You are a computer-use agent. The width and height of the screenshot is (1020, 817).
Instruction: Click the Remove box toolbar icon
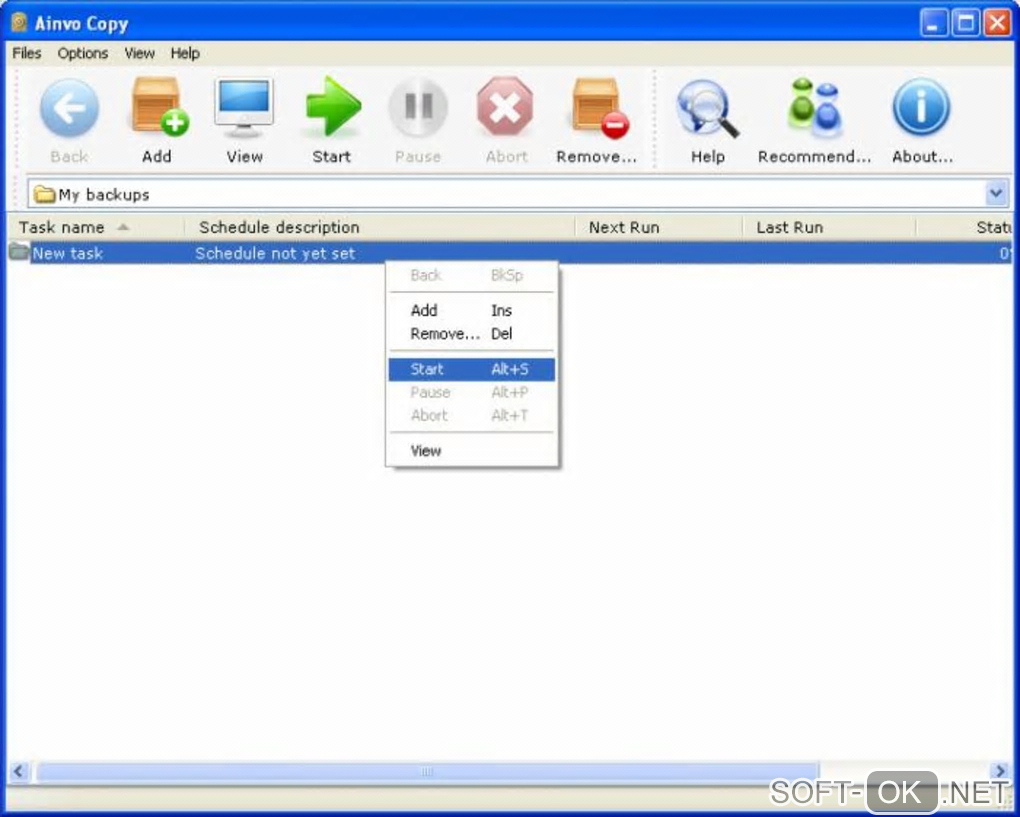point(600,108)
